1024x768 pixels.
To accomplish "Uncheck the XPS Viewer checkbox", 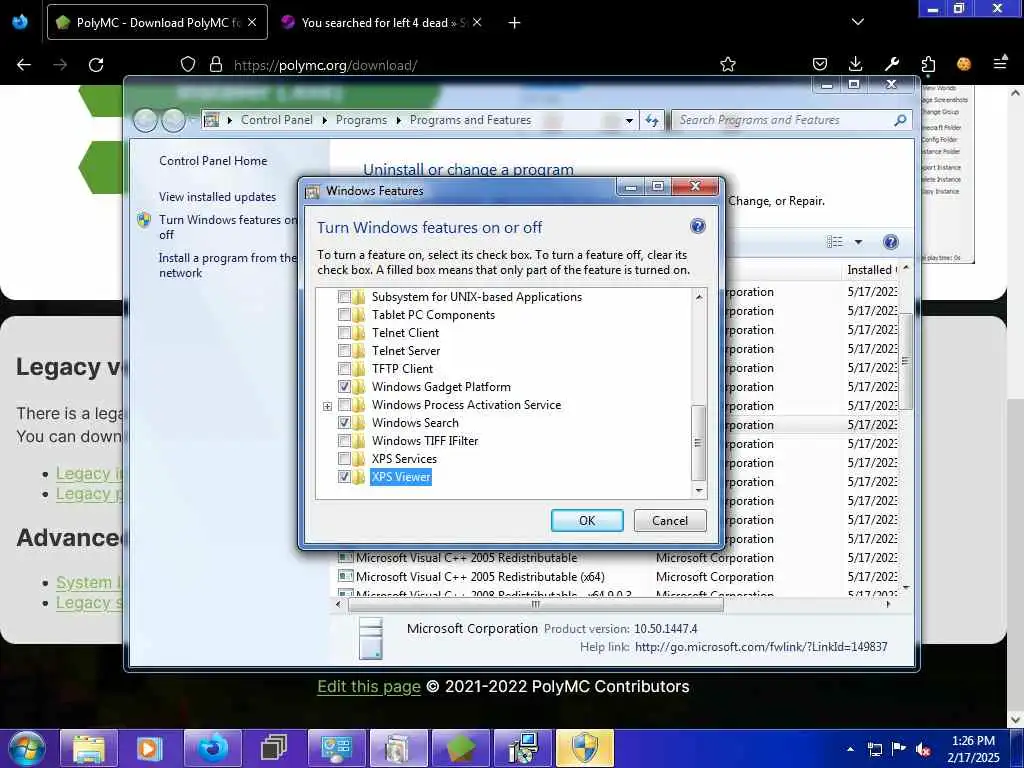I will point(344,477).
